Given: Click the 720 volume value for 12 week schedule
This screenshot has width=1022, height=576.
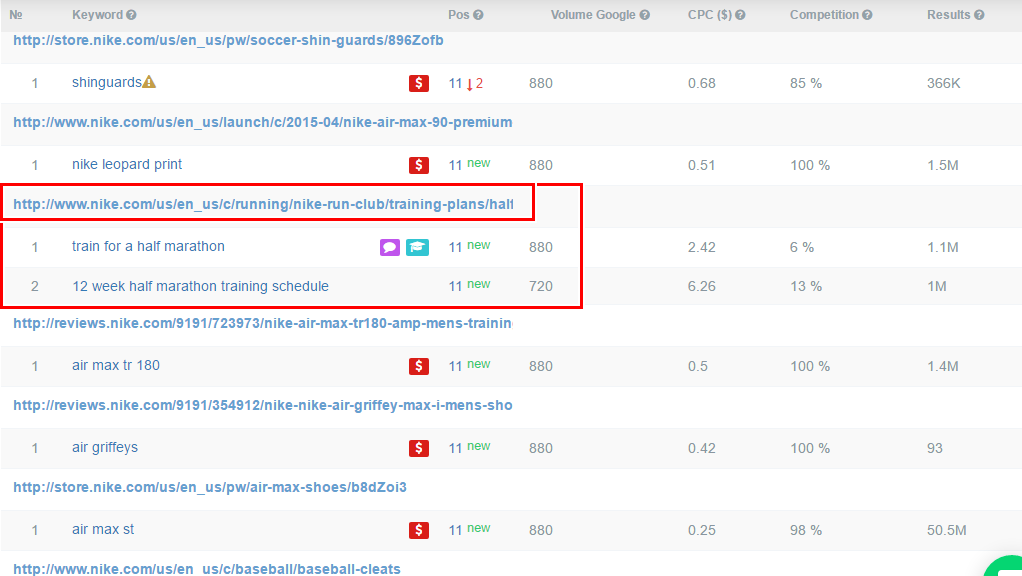Looking at the screenshot, I should tap(541, 287).
